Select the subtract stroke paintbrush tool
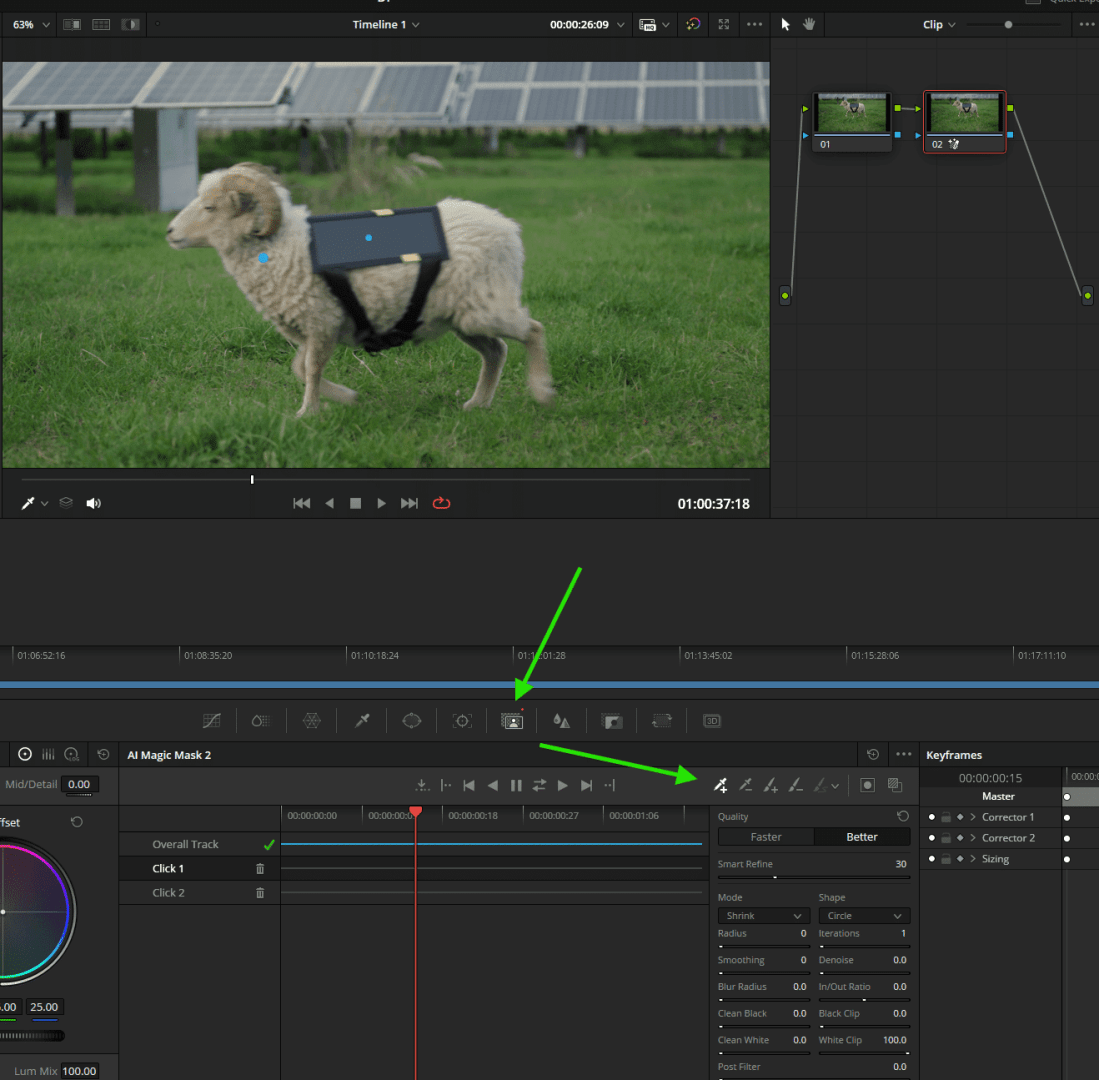The height and width of the screenshot is (1080, 1099). coord(793,785)
